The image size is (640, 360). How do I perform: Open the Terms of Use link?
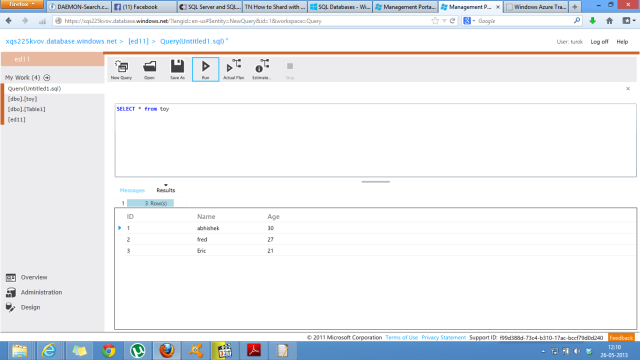[402, 338]
